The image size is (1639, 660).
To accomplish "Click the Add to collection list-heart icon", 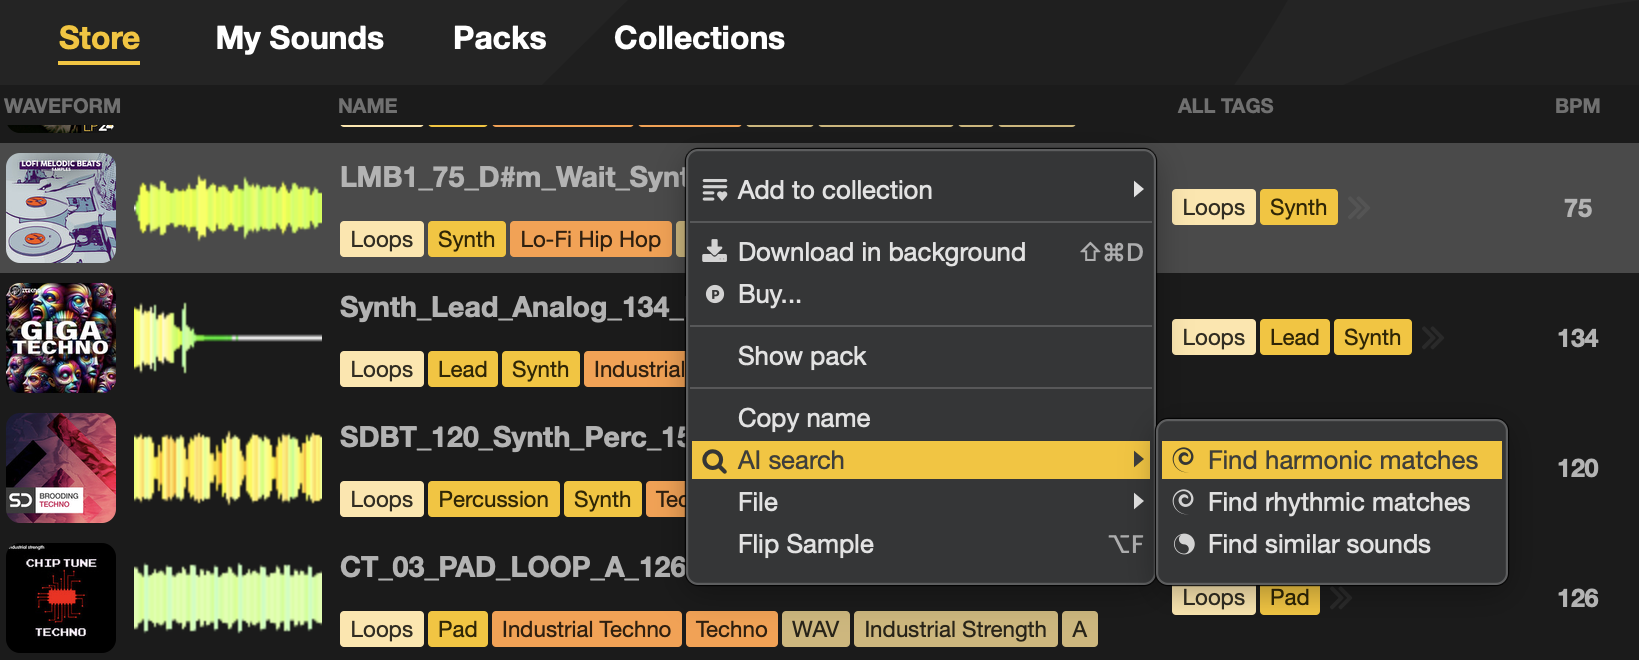I will click(x=714, y=190).
